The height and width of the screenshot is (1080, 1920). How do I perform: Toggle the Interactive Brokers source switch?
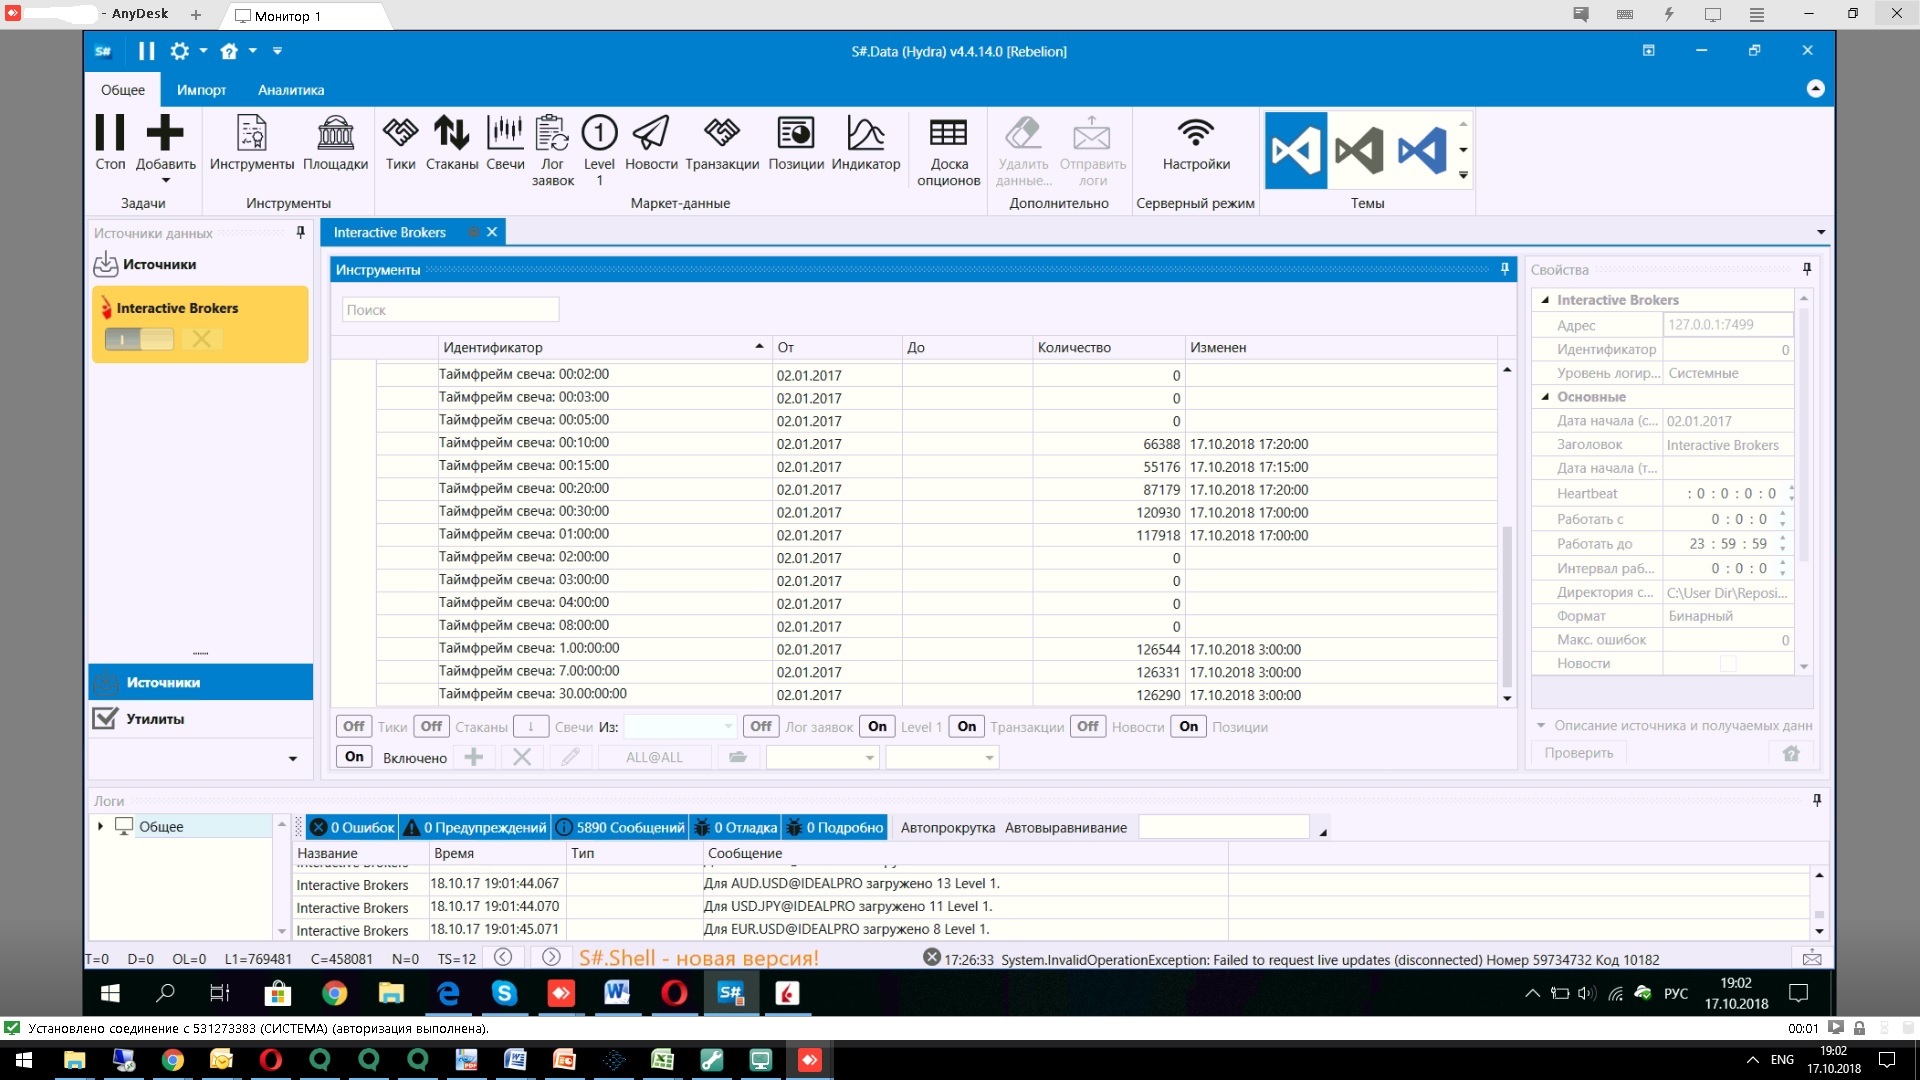pyautogui.click(x=140, y=339)
